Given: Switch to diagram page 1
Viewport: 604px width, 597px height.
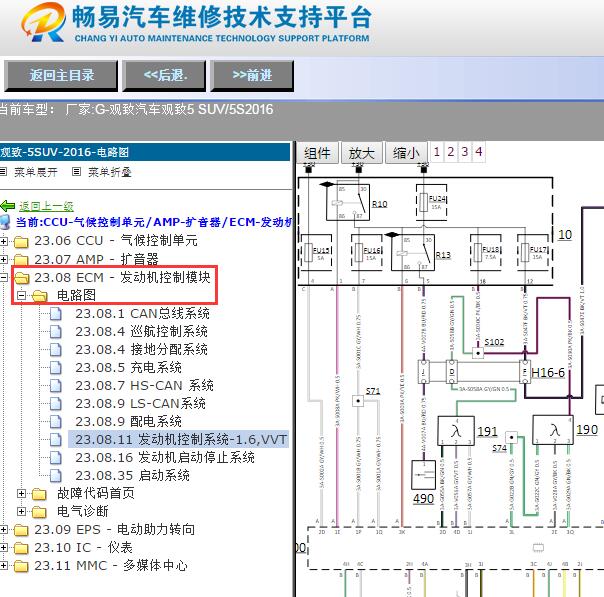Looking at the screenshot, I should click(x=436, y=151).
